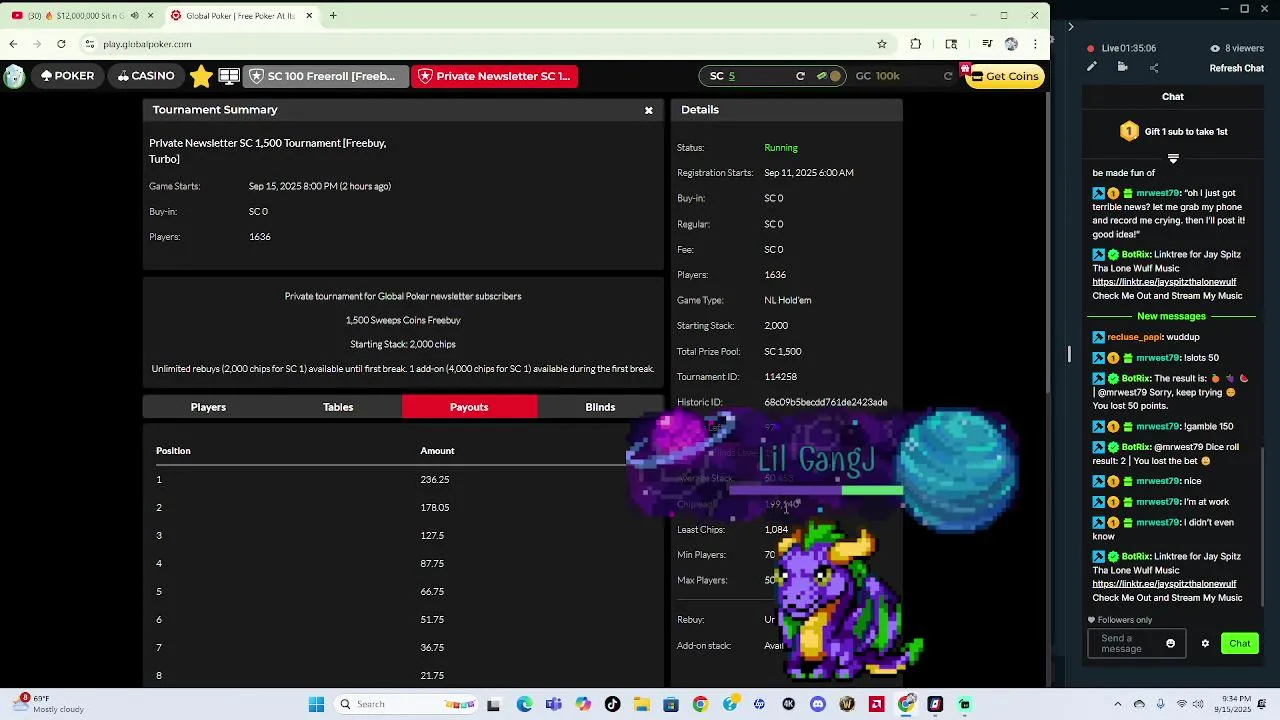1280x720 pixels.
Task: Open Discord from taskbar
Action: 818,704
